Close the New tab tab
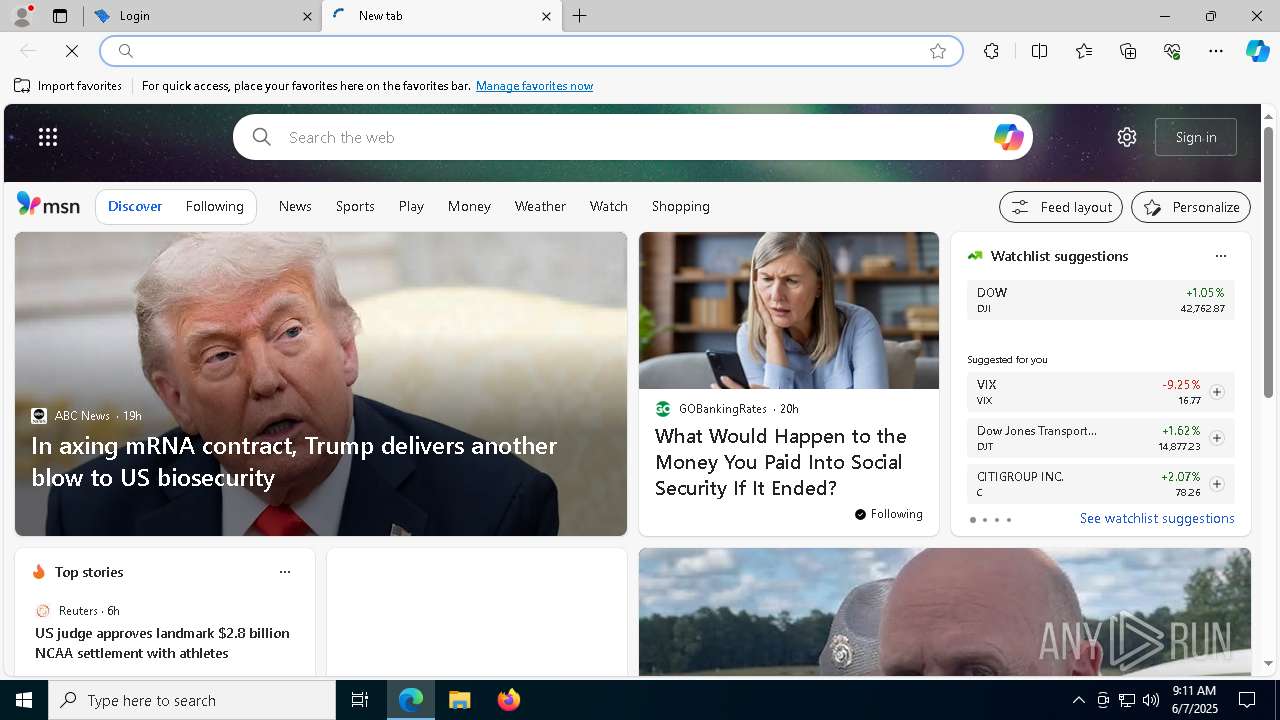Image resolution: width=1280 pixels, height=720 pixels. [546, 16]
